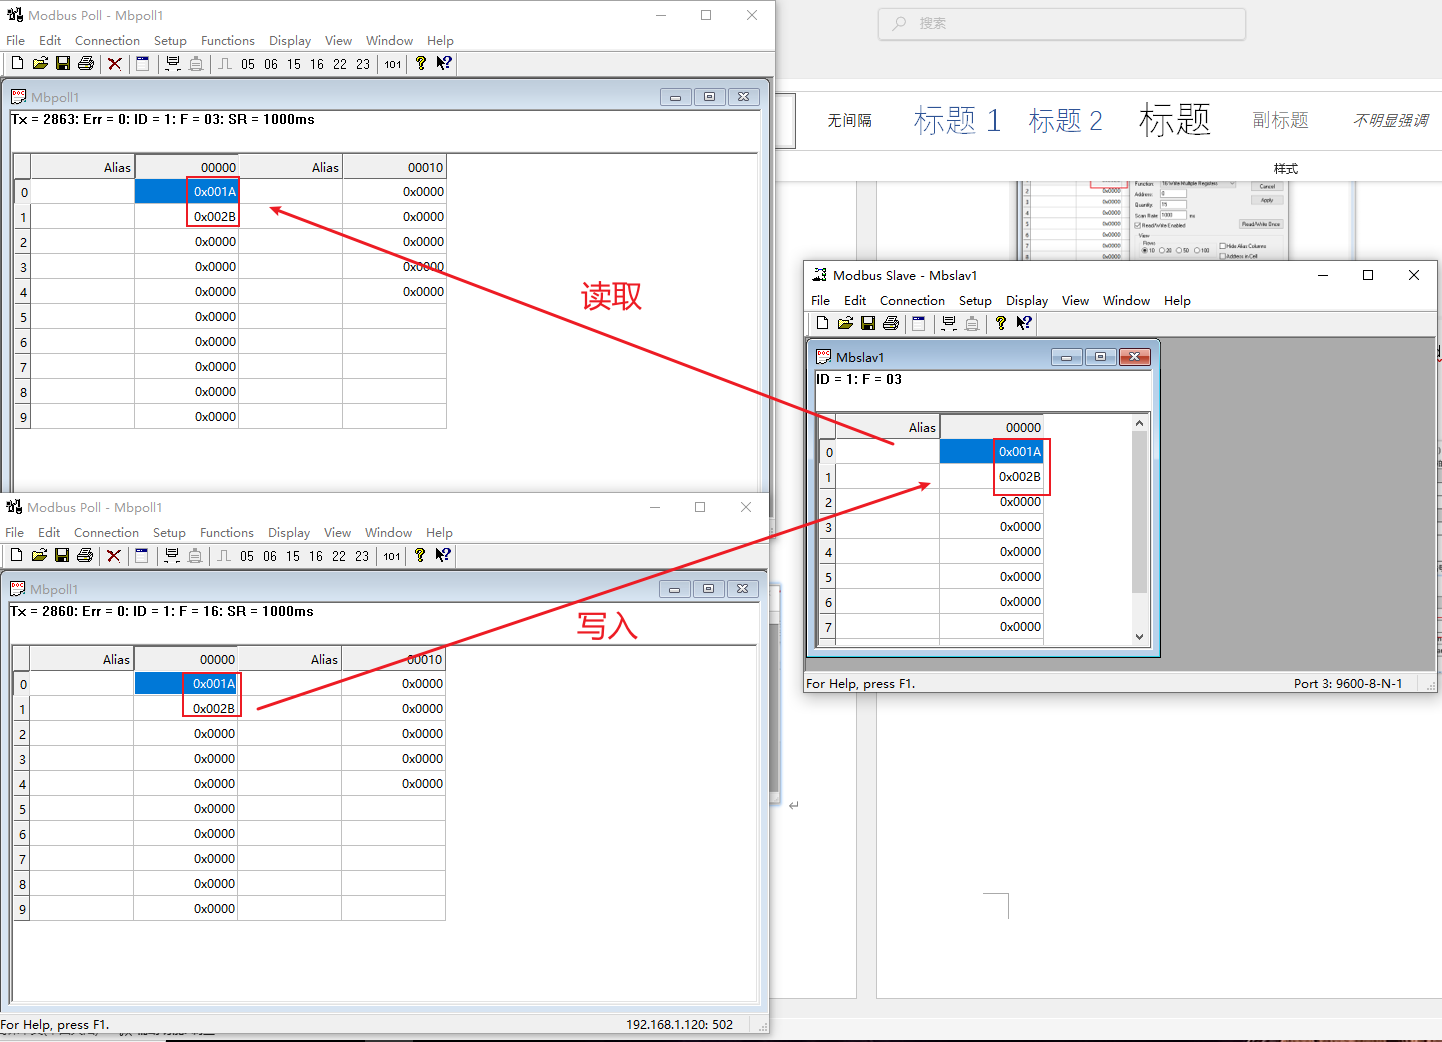The image size is (1442, 1042).
Task: Select 0x001A cell in F=16 Mbpoll1 table
Action: [x=185, y=684]
